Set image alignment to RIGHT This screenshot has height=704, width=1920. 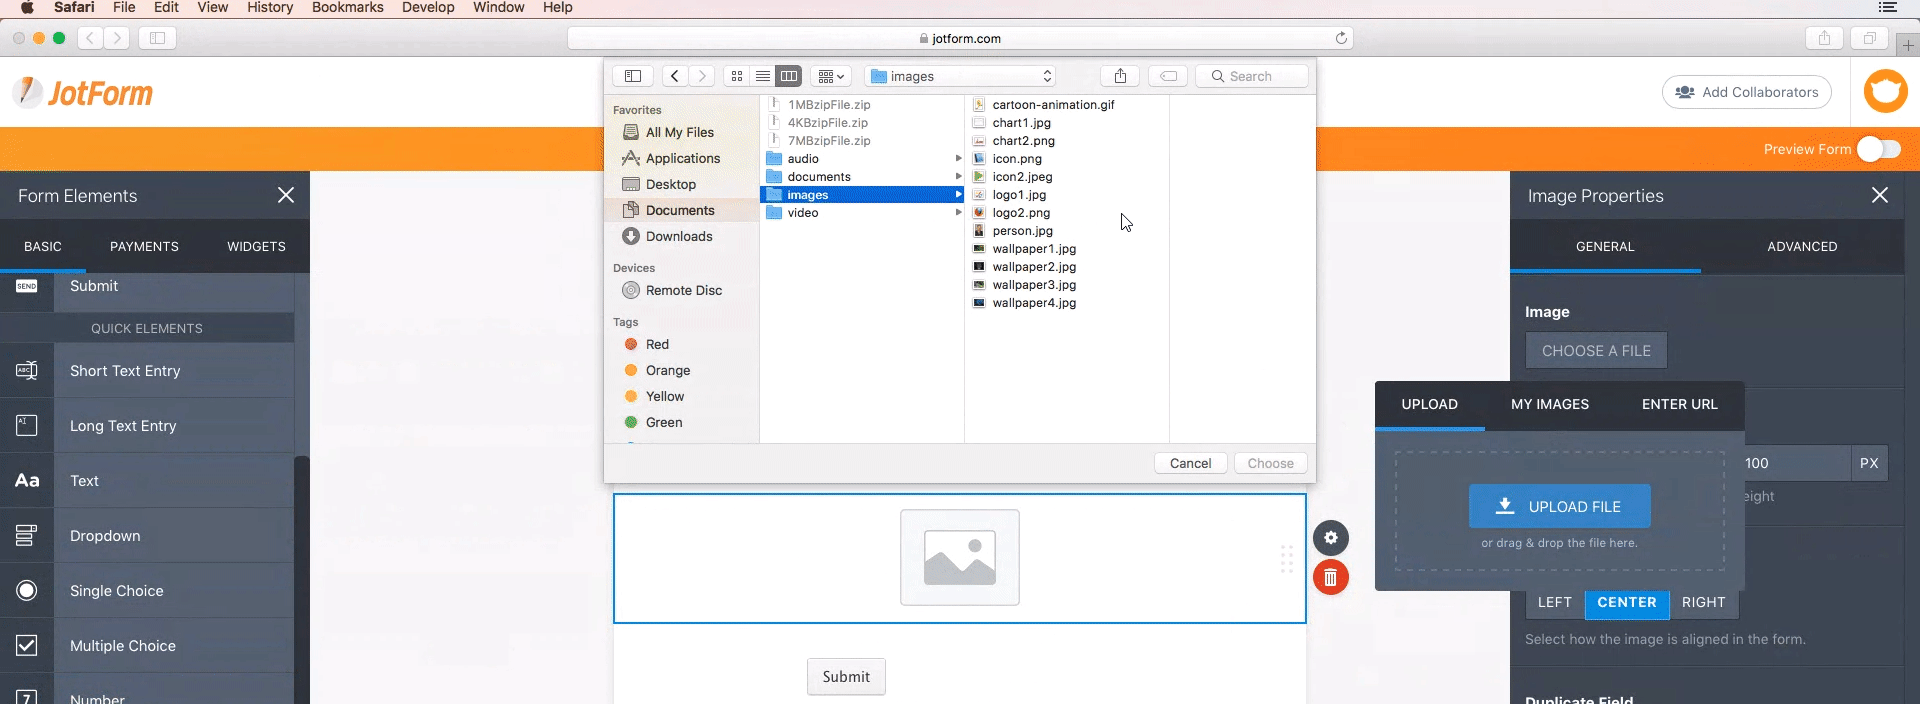pyautogui.click(x=1703, y=602)
